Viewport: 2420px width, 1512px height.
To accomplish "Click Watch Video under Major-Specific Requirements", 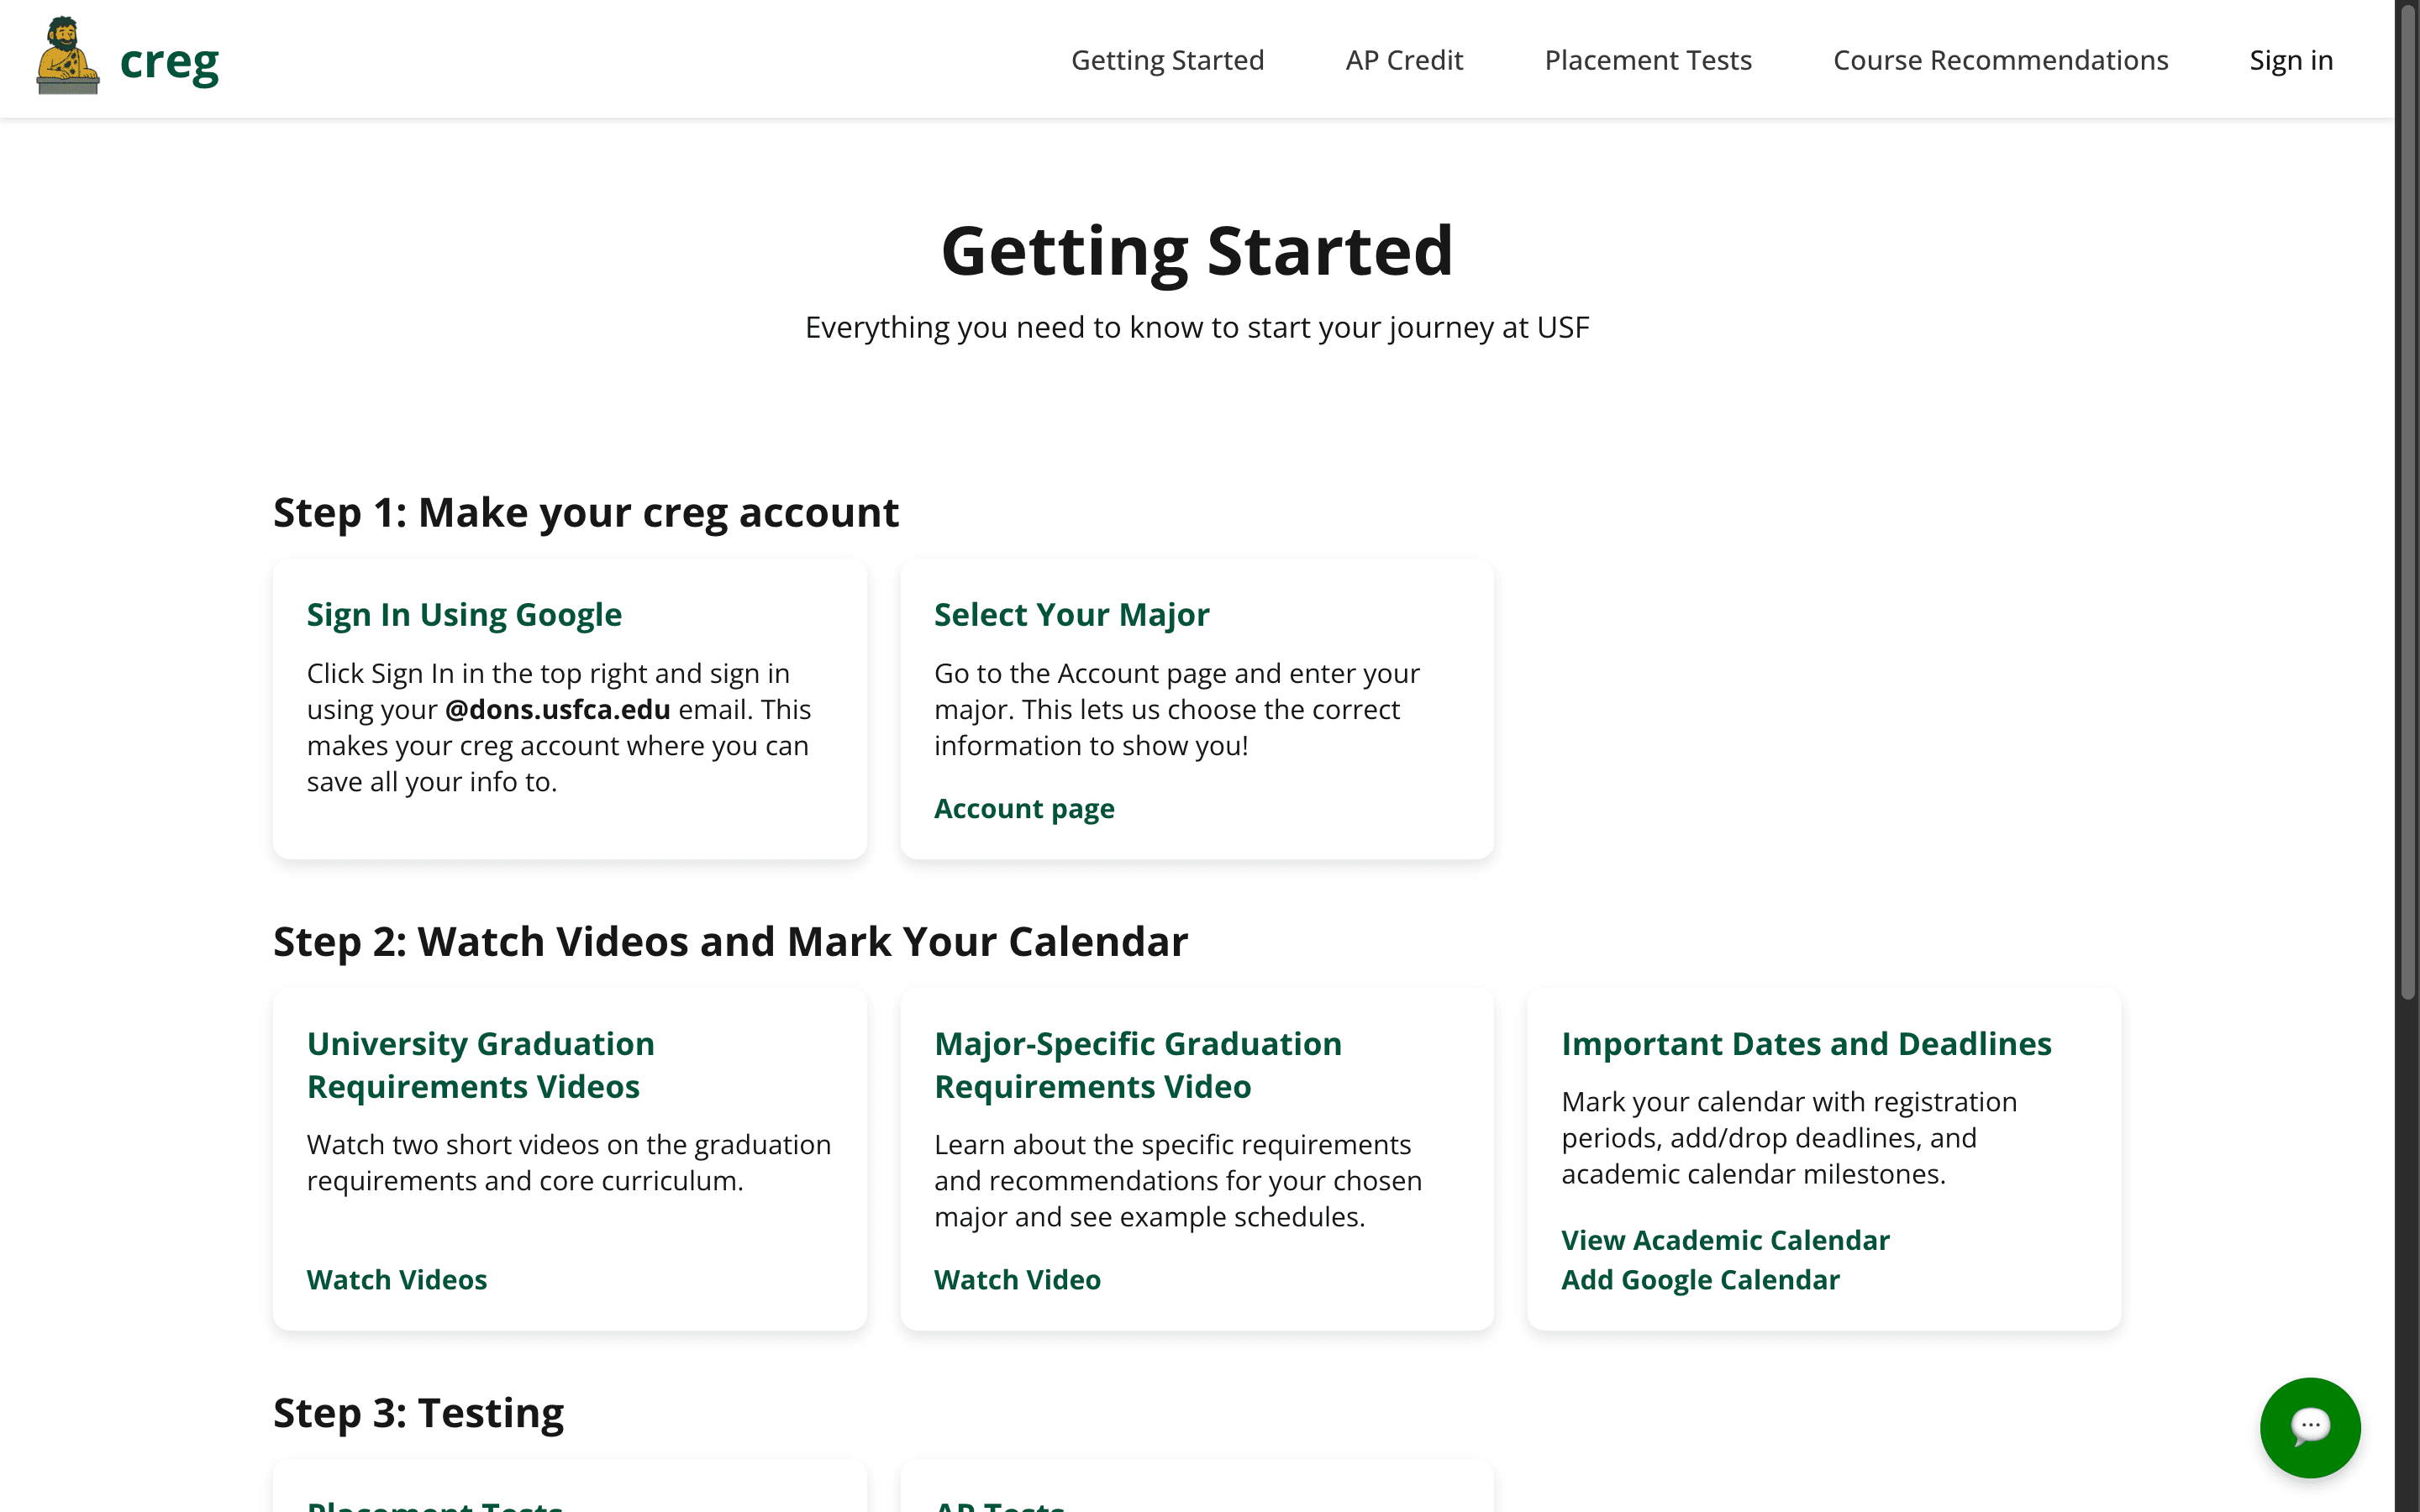I will [x=1017, y=1279].
